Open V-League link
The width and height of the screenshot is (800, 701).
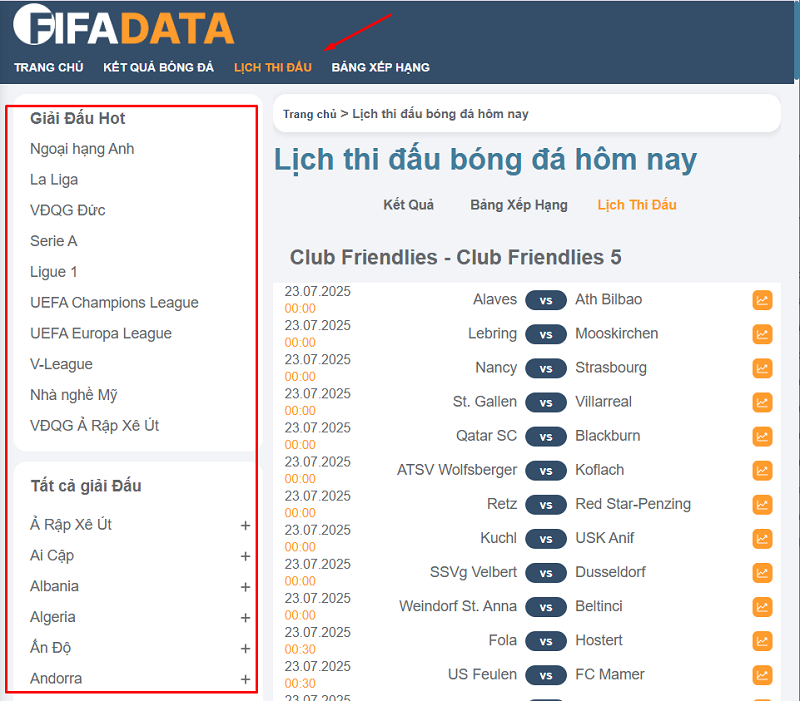pyautogui.click(x=61, y=364)
